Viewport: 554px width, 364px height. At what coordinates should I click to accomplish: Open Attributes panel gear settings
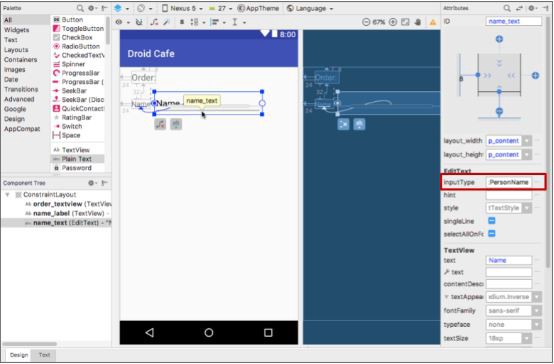point(532,8)
